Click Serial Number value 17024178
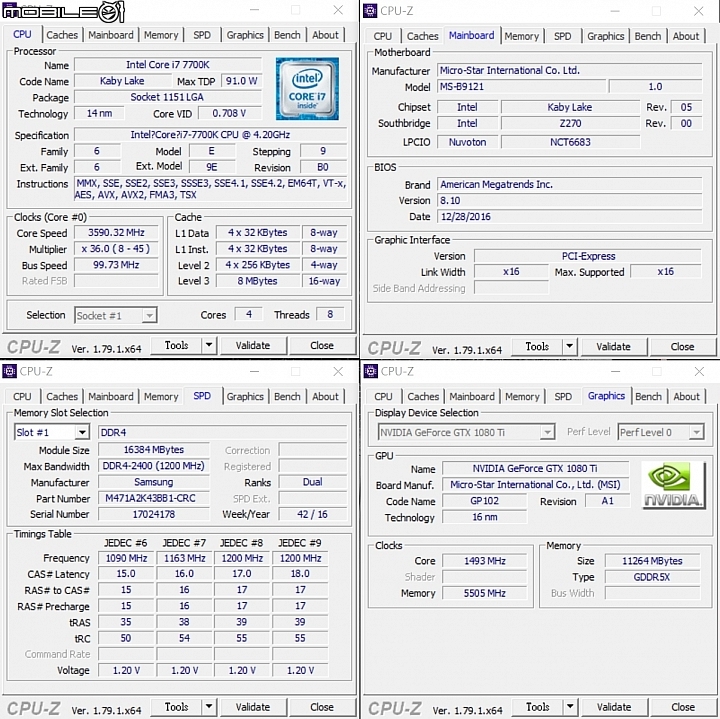Screen dimensions: 720x719 point(154,514)
